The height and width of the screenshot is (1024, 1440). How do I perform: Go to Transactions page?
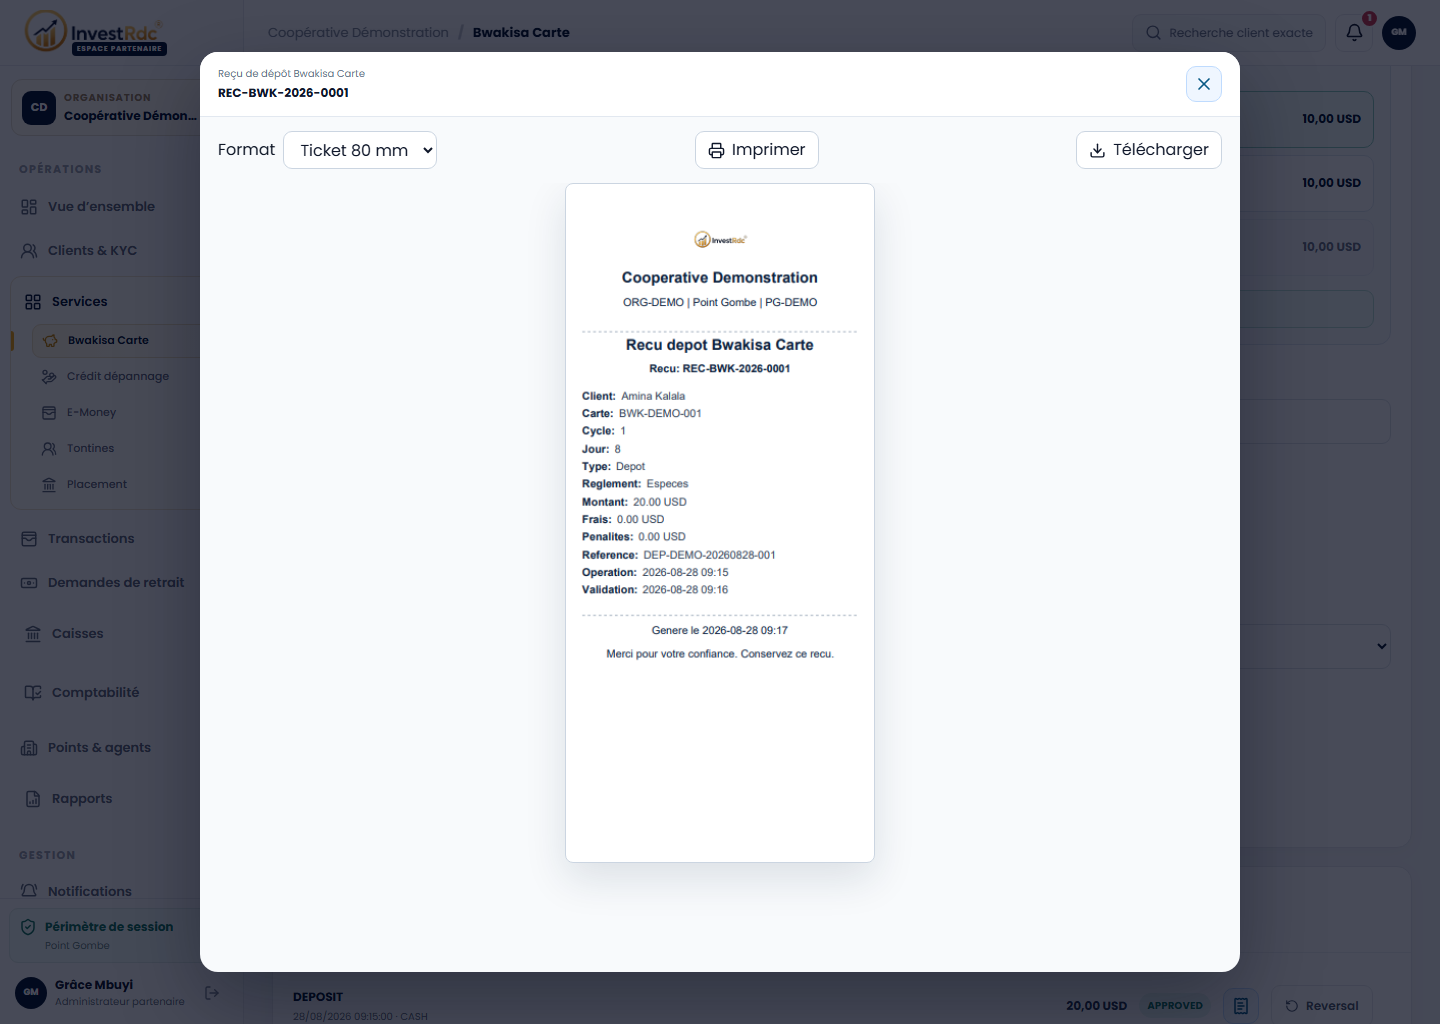91,538
